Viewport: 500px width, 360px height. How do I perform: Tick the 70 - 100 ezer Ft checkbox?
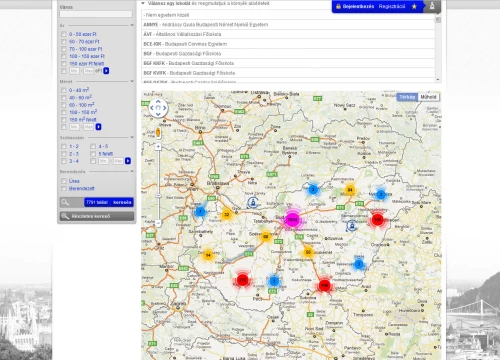point(64,49)
